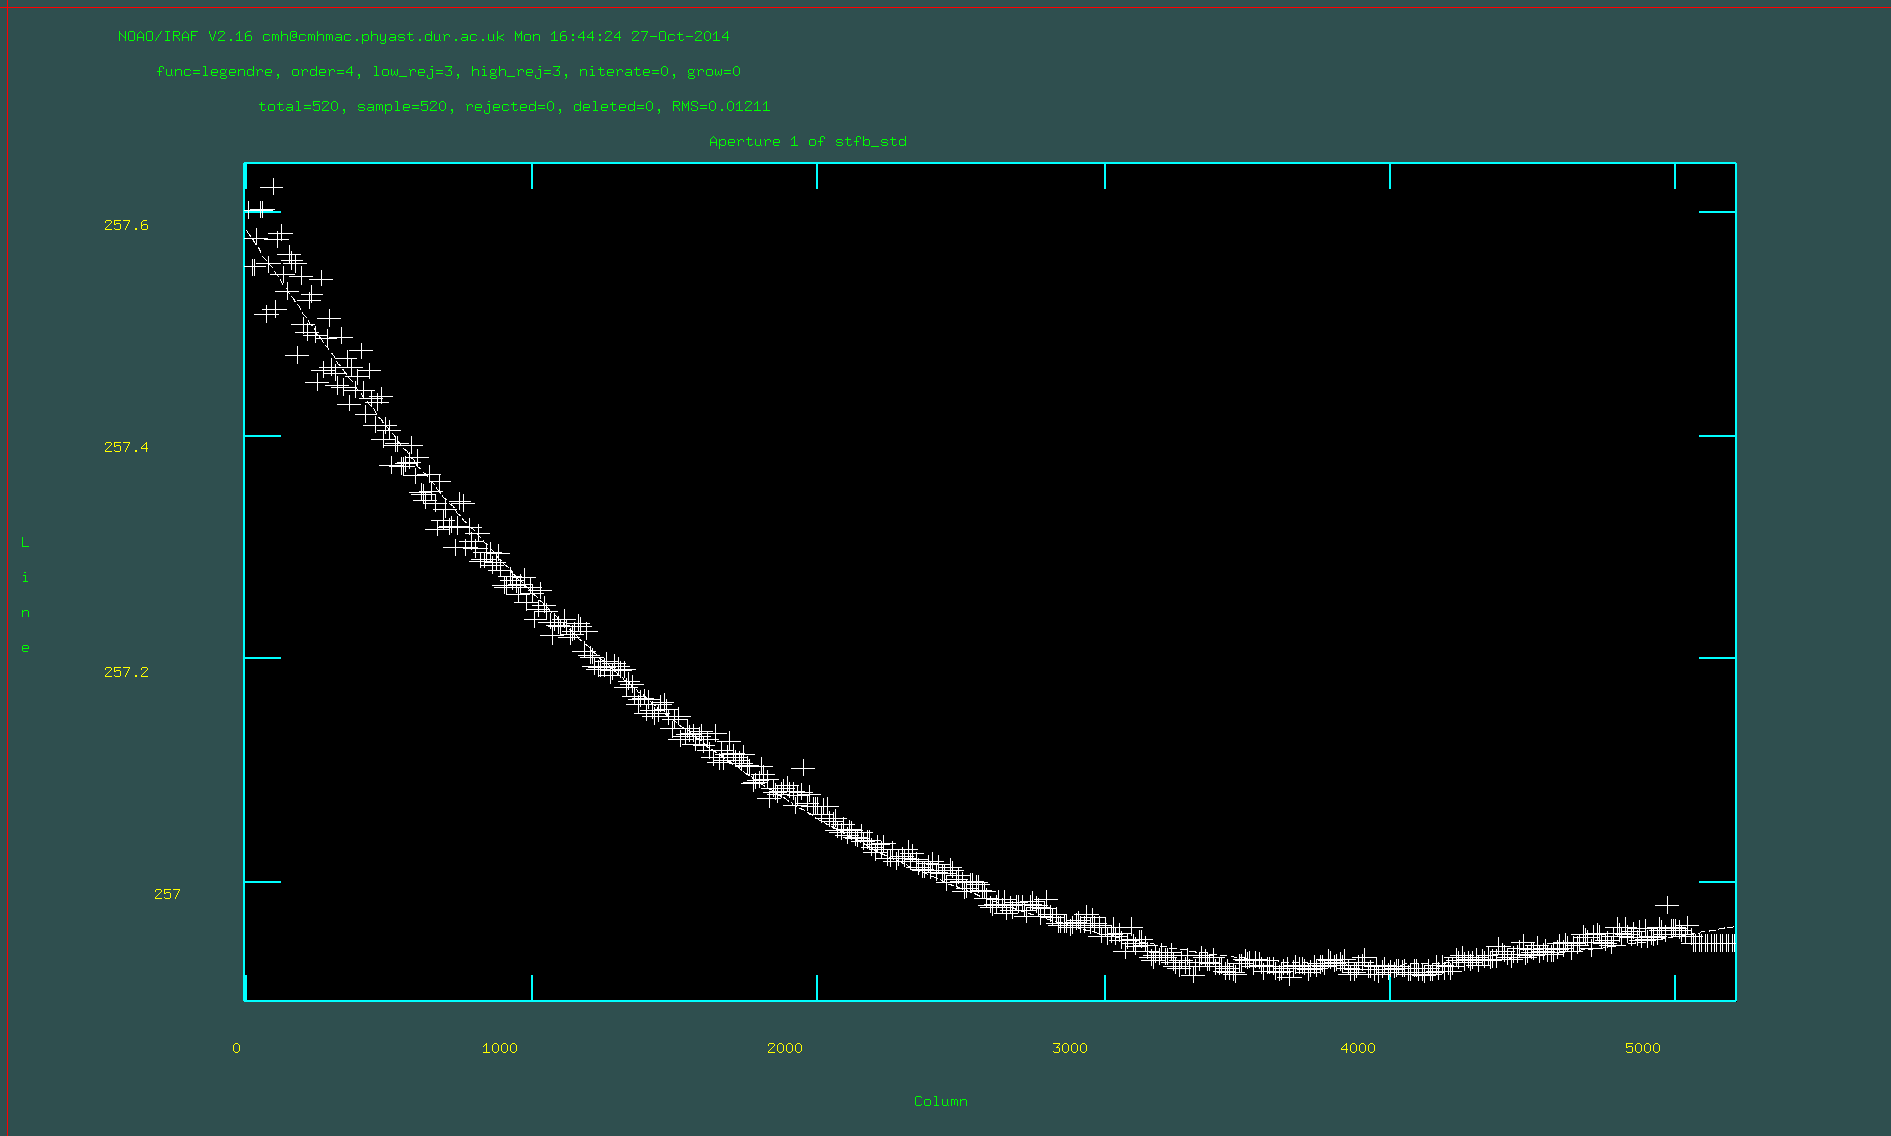Click the order=4 fit parameter text
The height and width of the screenshot is (1136, 1891).
(321, 71)
